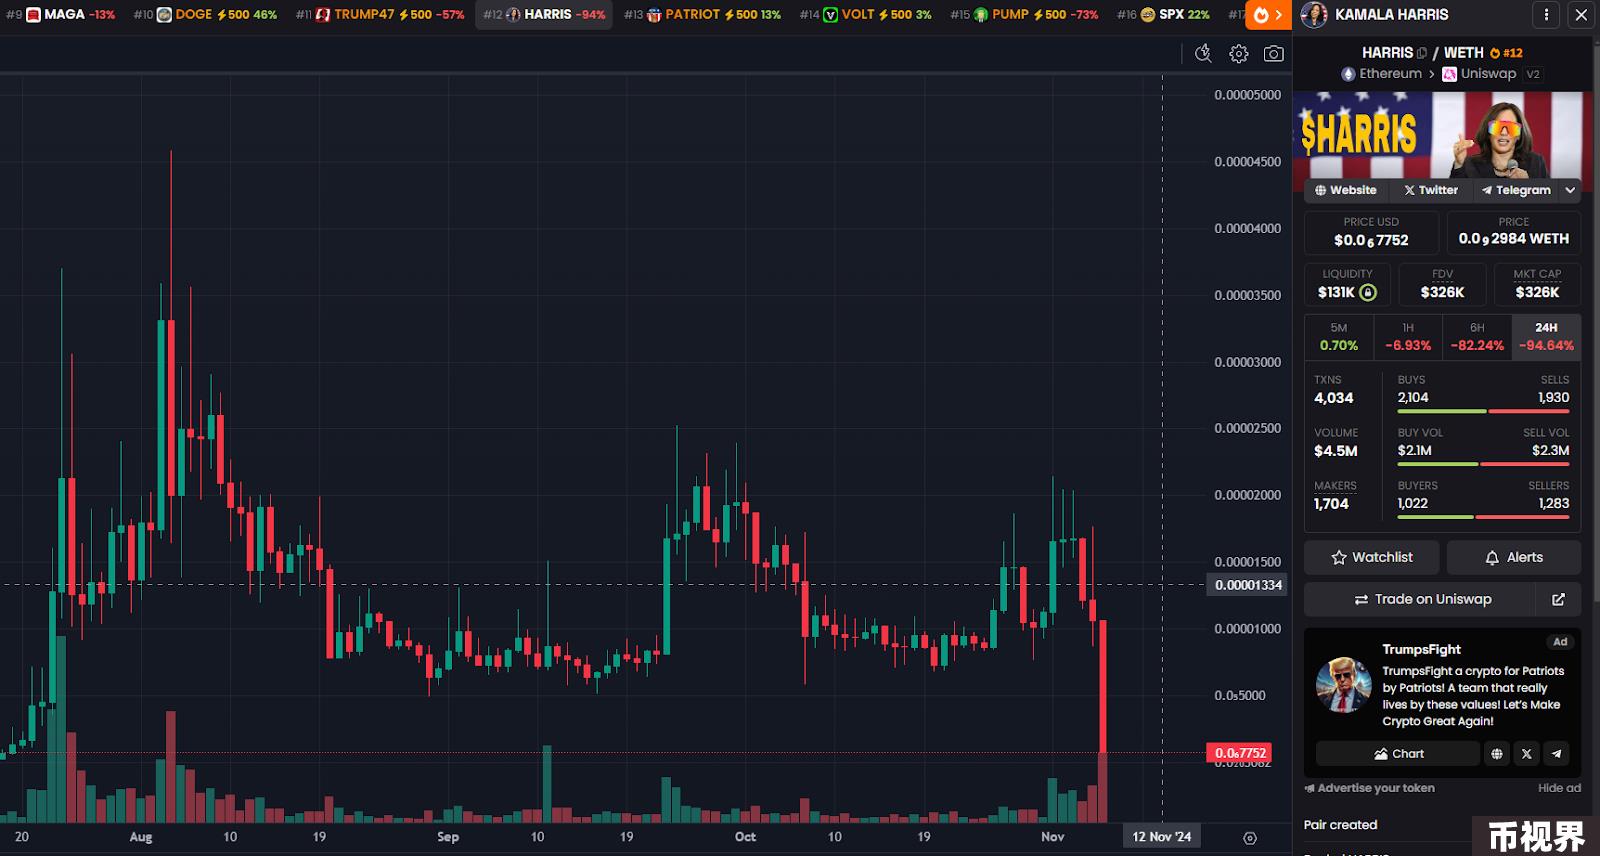Click the 12 Nov '24 date label
Viewport: 1600px width, 856px height.
point(1162,837)
